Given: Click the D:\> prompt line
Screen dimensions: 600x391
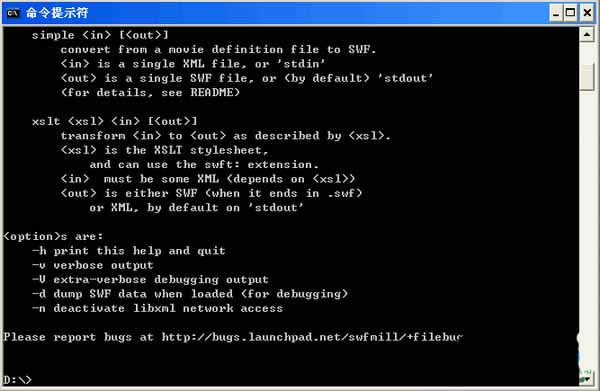Looking at the screenshot, I should coord(18,380).
